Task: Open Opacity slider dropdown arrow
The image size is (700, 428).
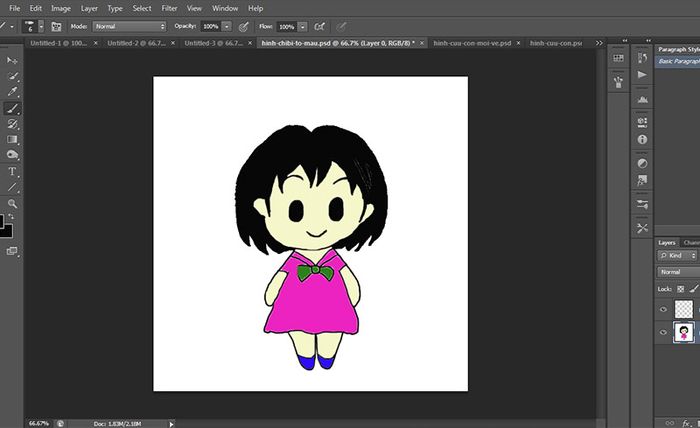Action: pos(227,27)
